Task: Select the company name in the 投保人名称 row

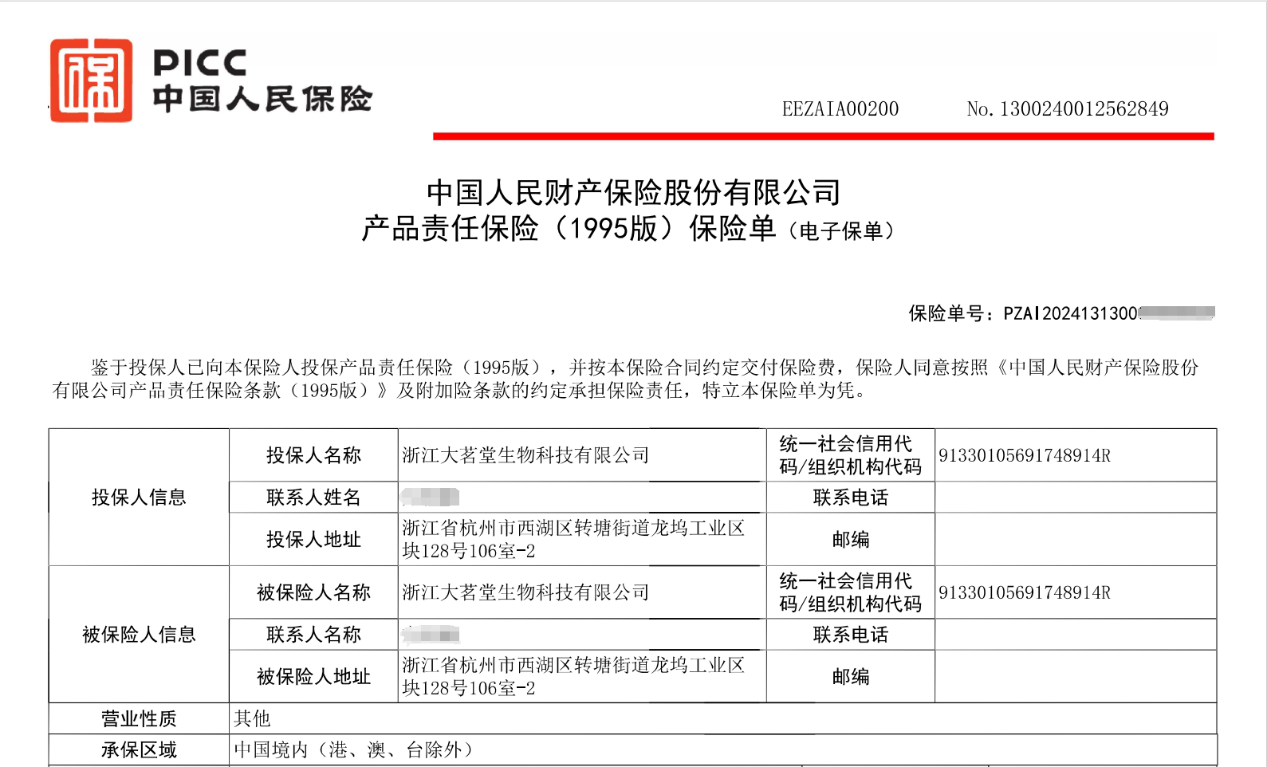Action: (x=525, y=456)
